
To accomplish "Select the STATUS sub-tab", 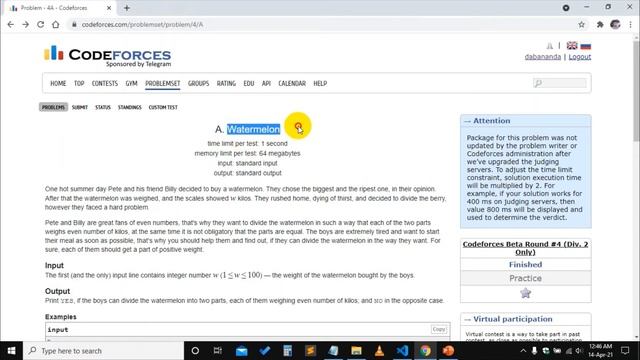I will (103, 107).
